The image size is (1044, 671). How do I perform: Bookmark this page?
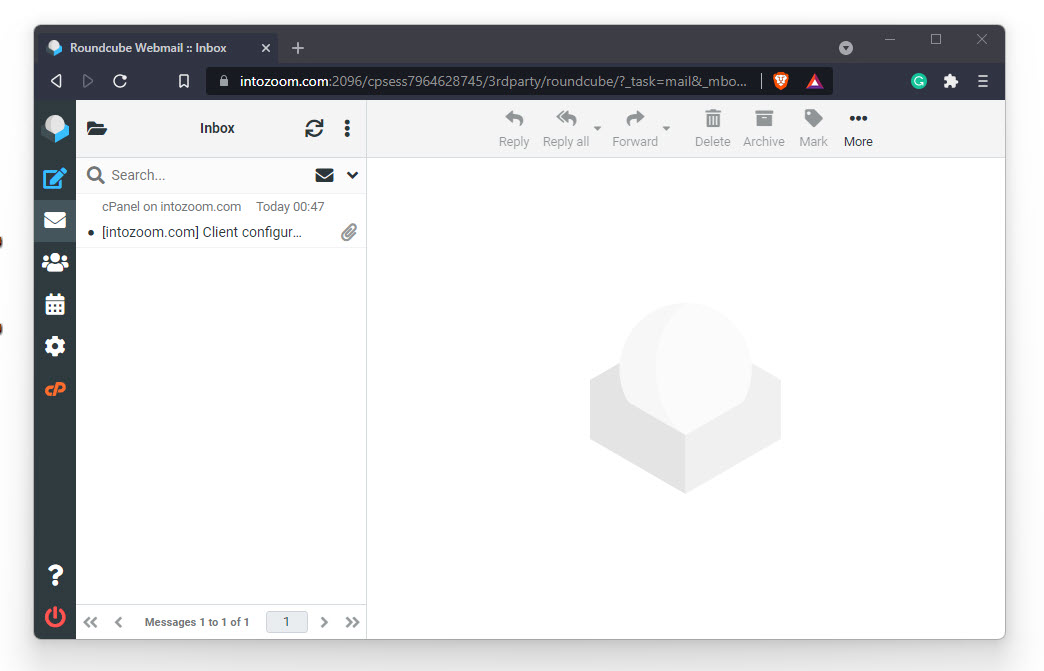(184, 81)
